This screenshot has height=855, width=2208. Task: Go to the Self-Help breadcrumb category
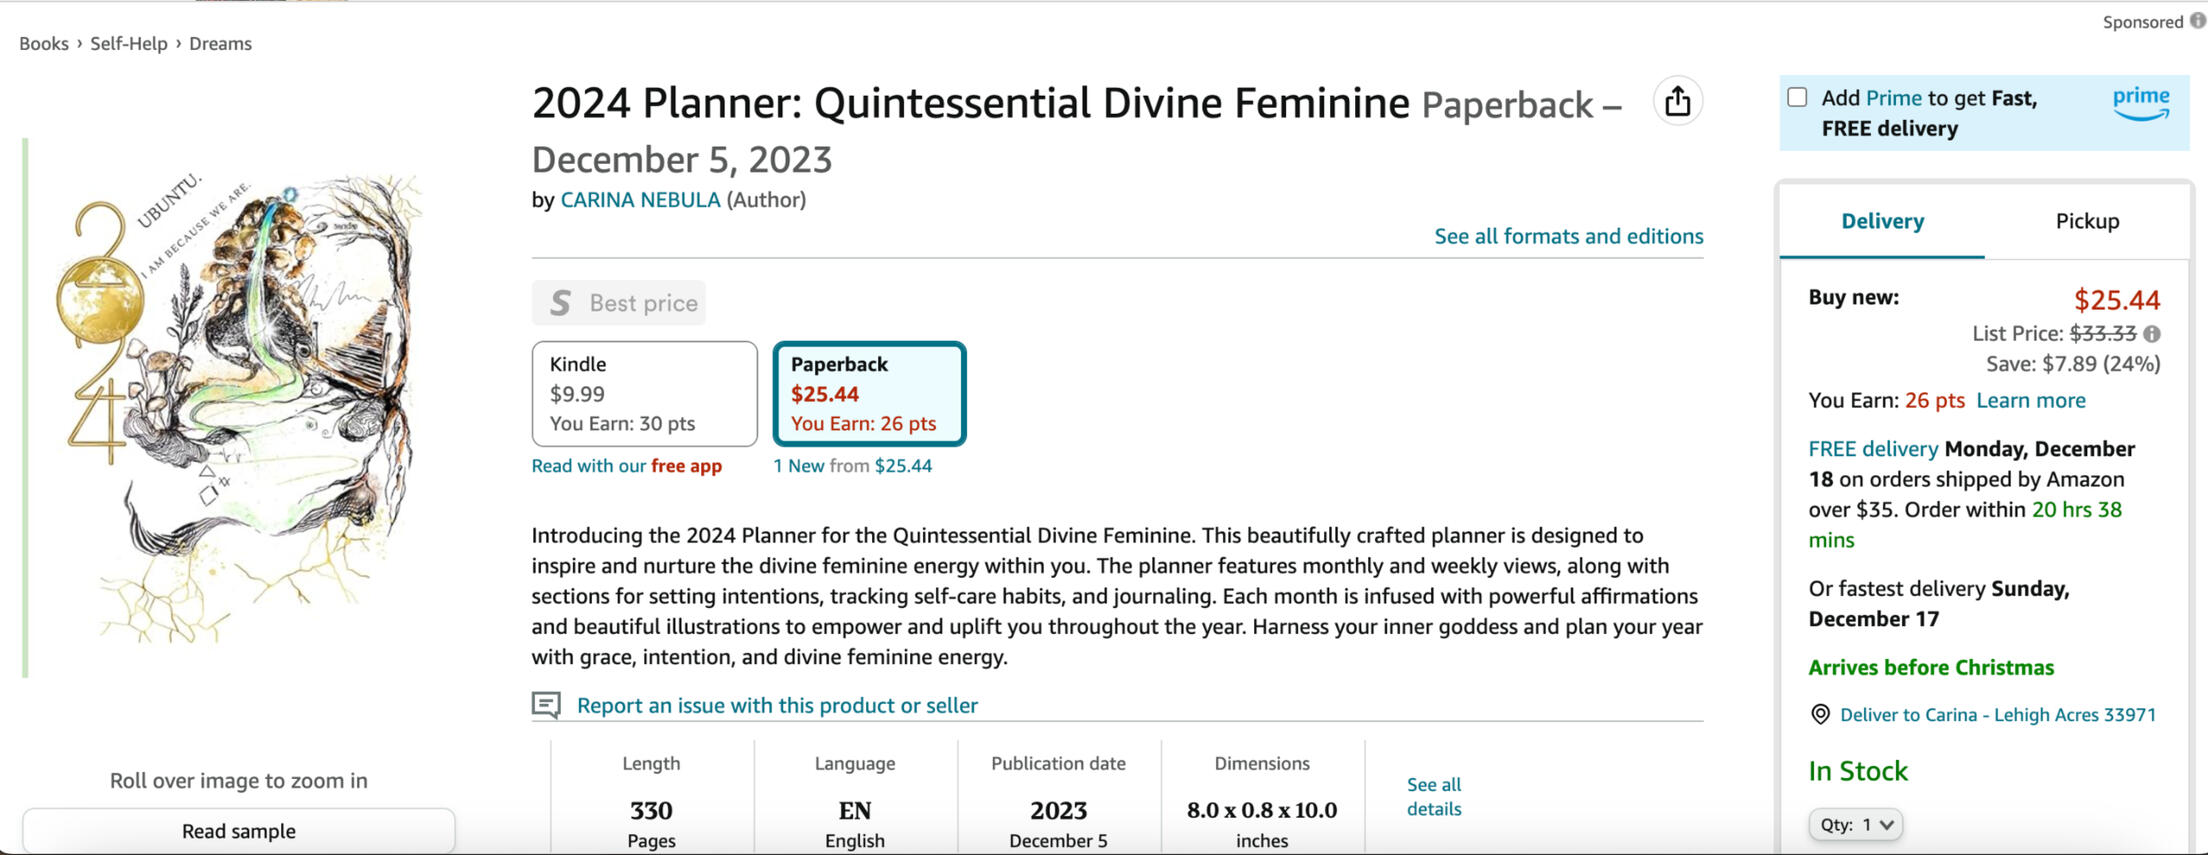click(x=129, y=44)
